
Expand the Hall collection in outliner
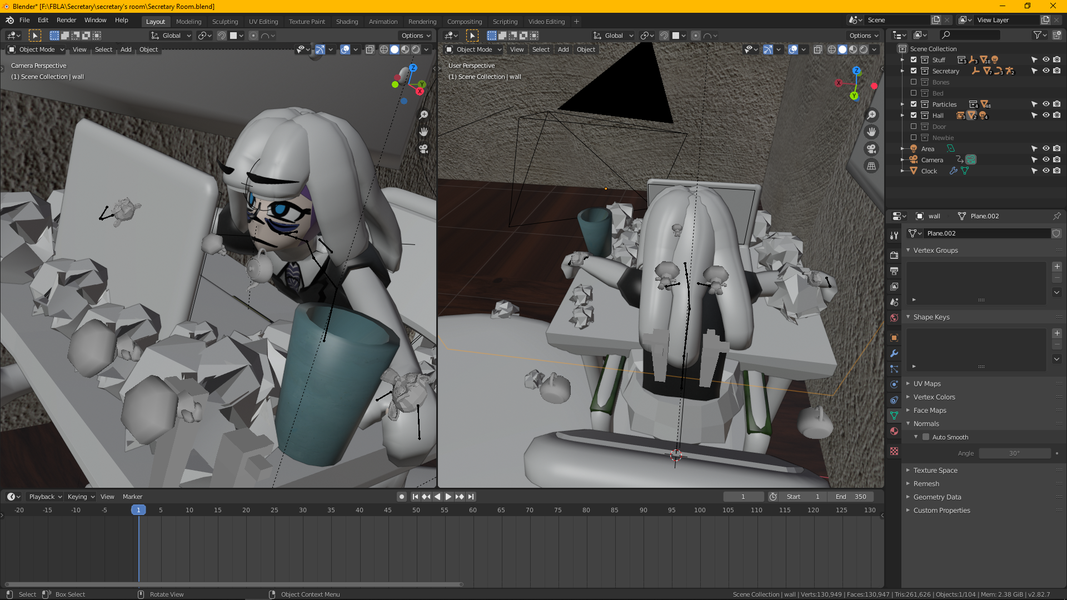point(904,116)
